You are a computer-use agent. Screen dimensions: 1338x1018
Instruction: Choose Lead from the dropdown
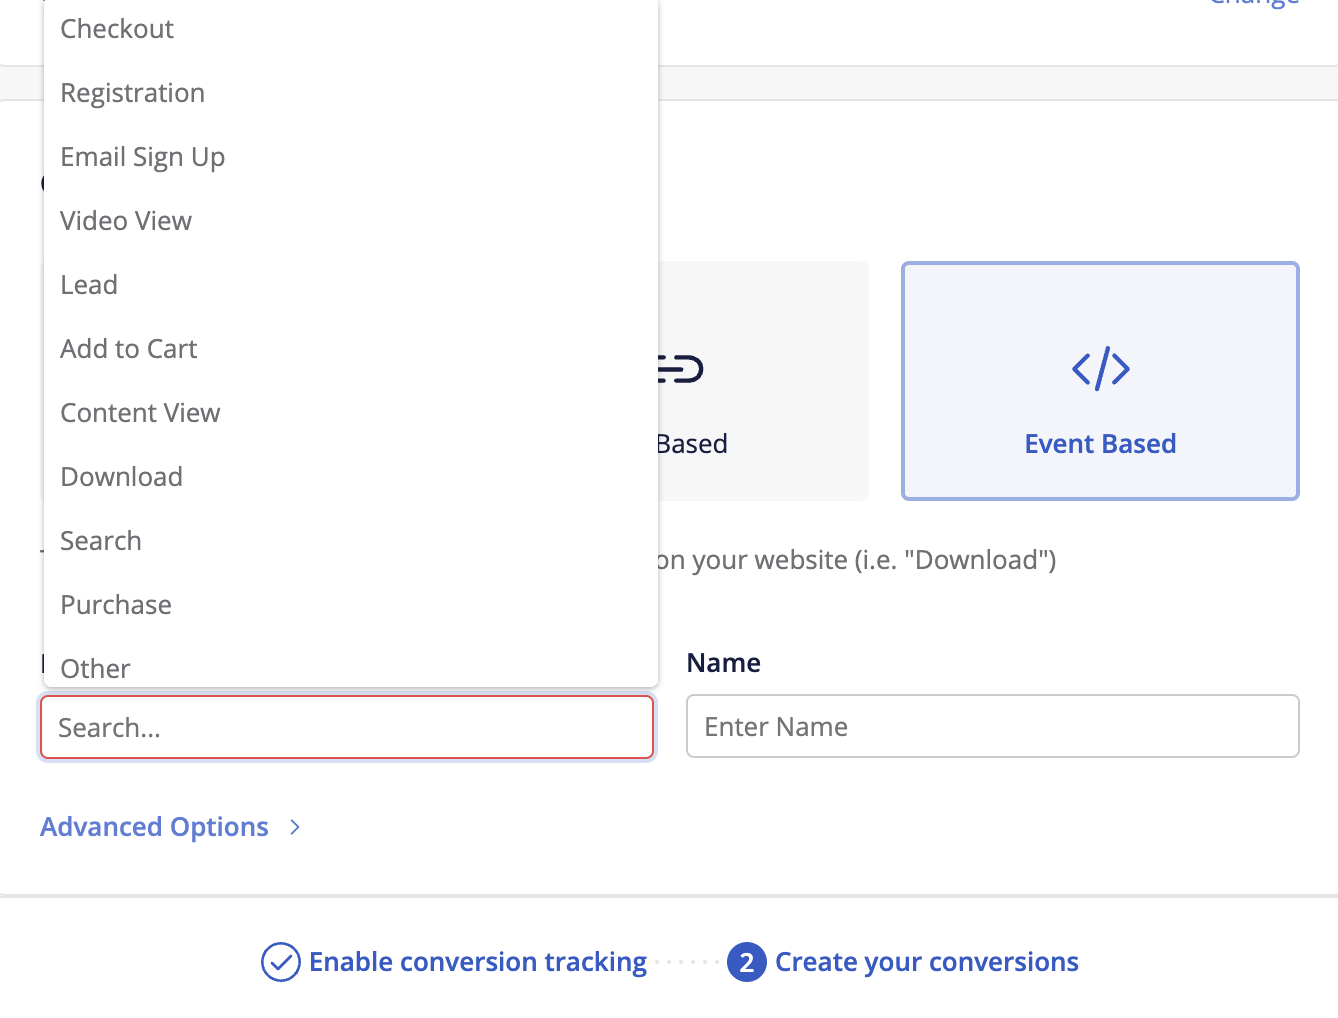click(89, 284)
